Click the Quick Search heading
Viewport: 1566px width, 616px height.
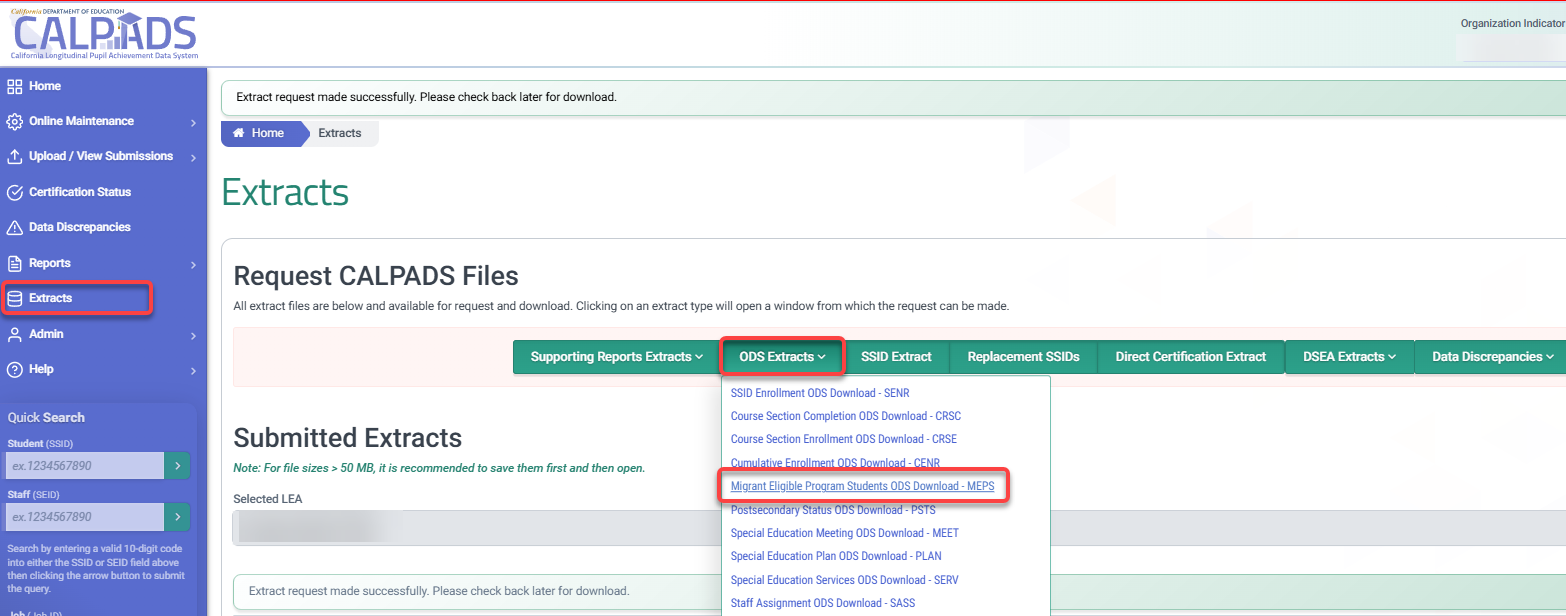click(46, 417)
